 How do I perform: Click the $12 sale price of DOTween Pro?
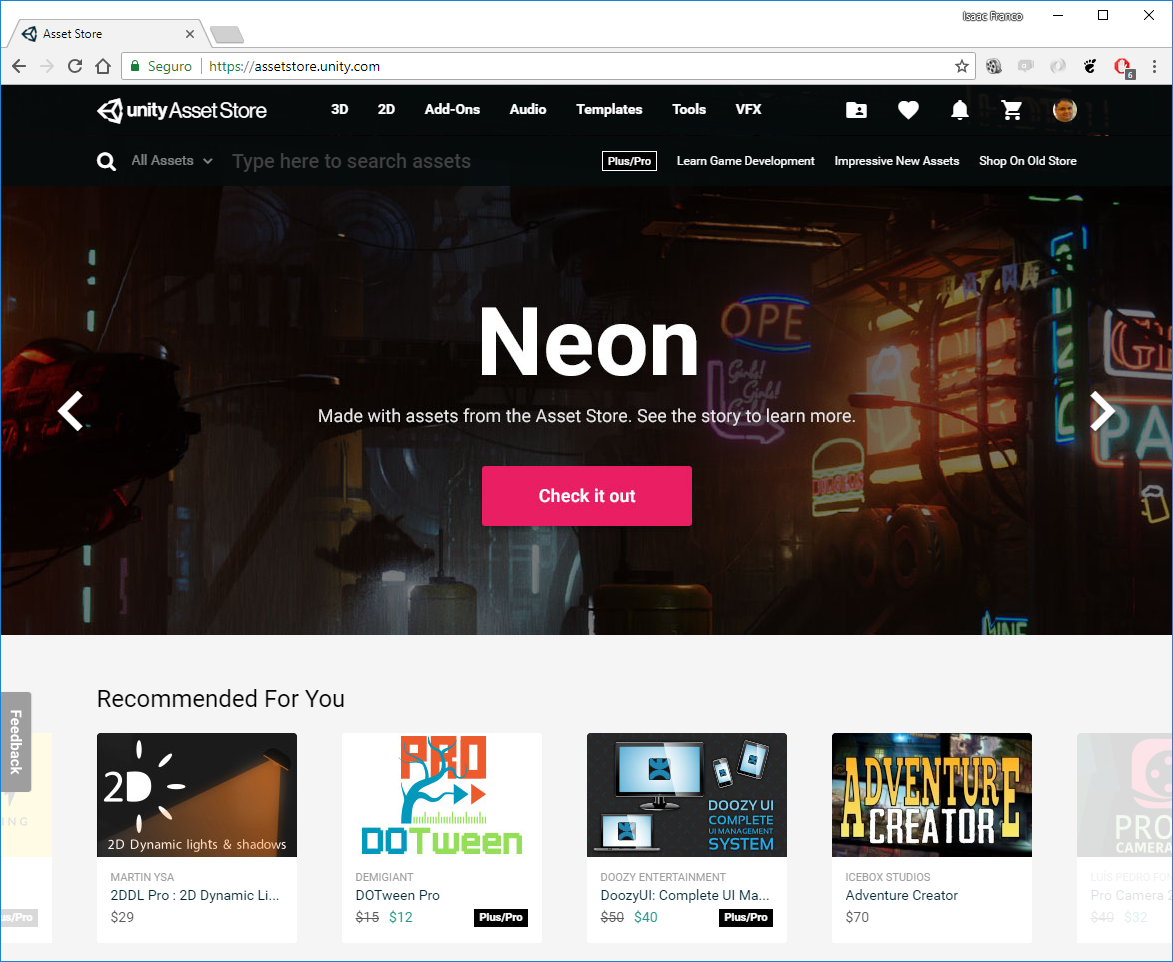(401, 917)
